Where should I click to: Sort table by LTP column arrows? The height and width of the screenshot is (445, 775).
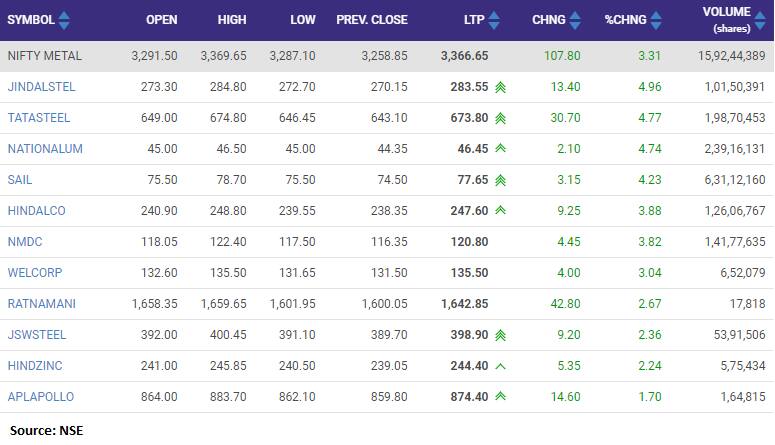[x=494, y=20]
